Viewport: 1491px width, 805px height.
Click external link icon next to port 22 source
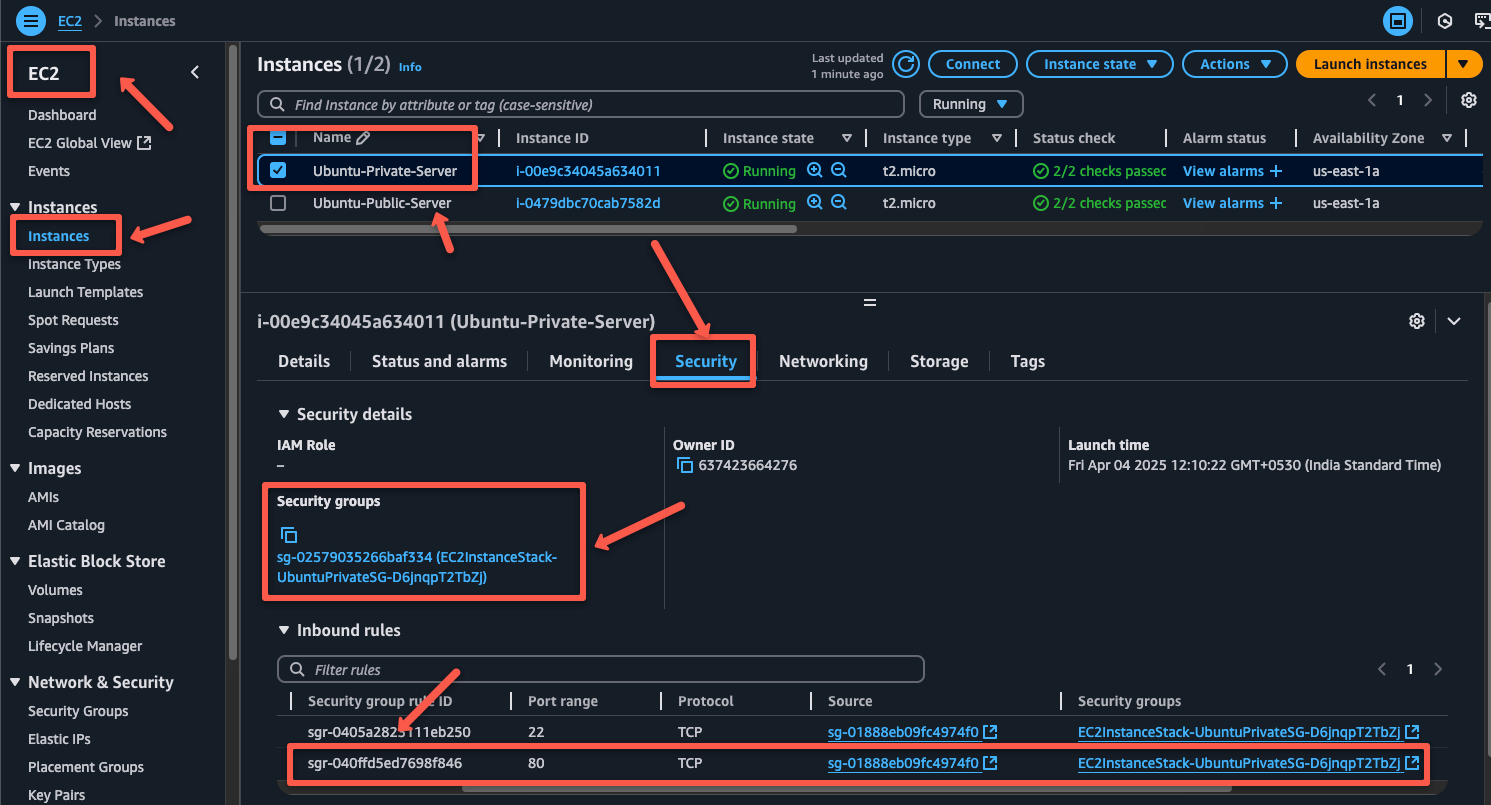click(990, 732)
